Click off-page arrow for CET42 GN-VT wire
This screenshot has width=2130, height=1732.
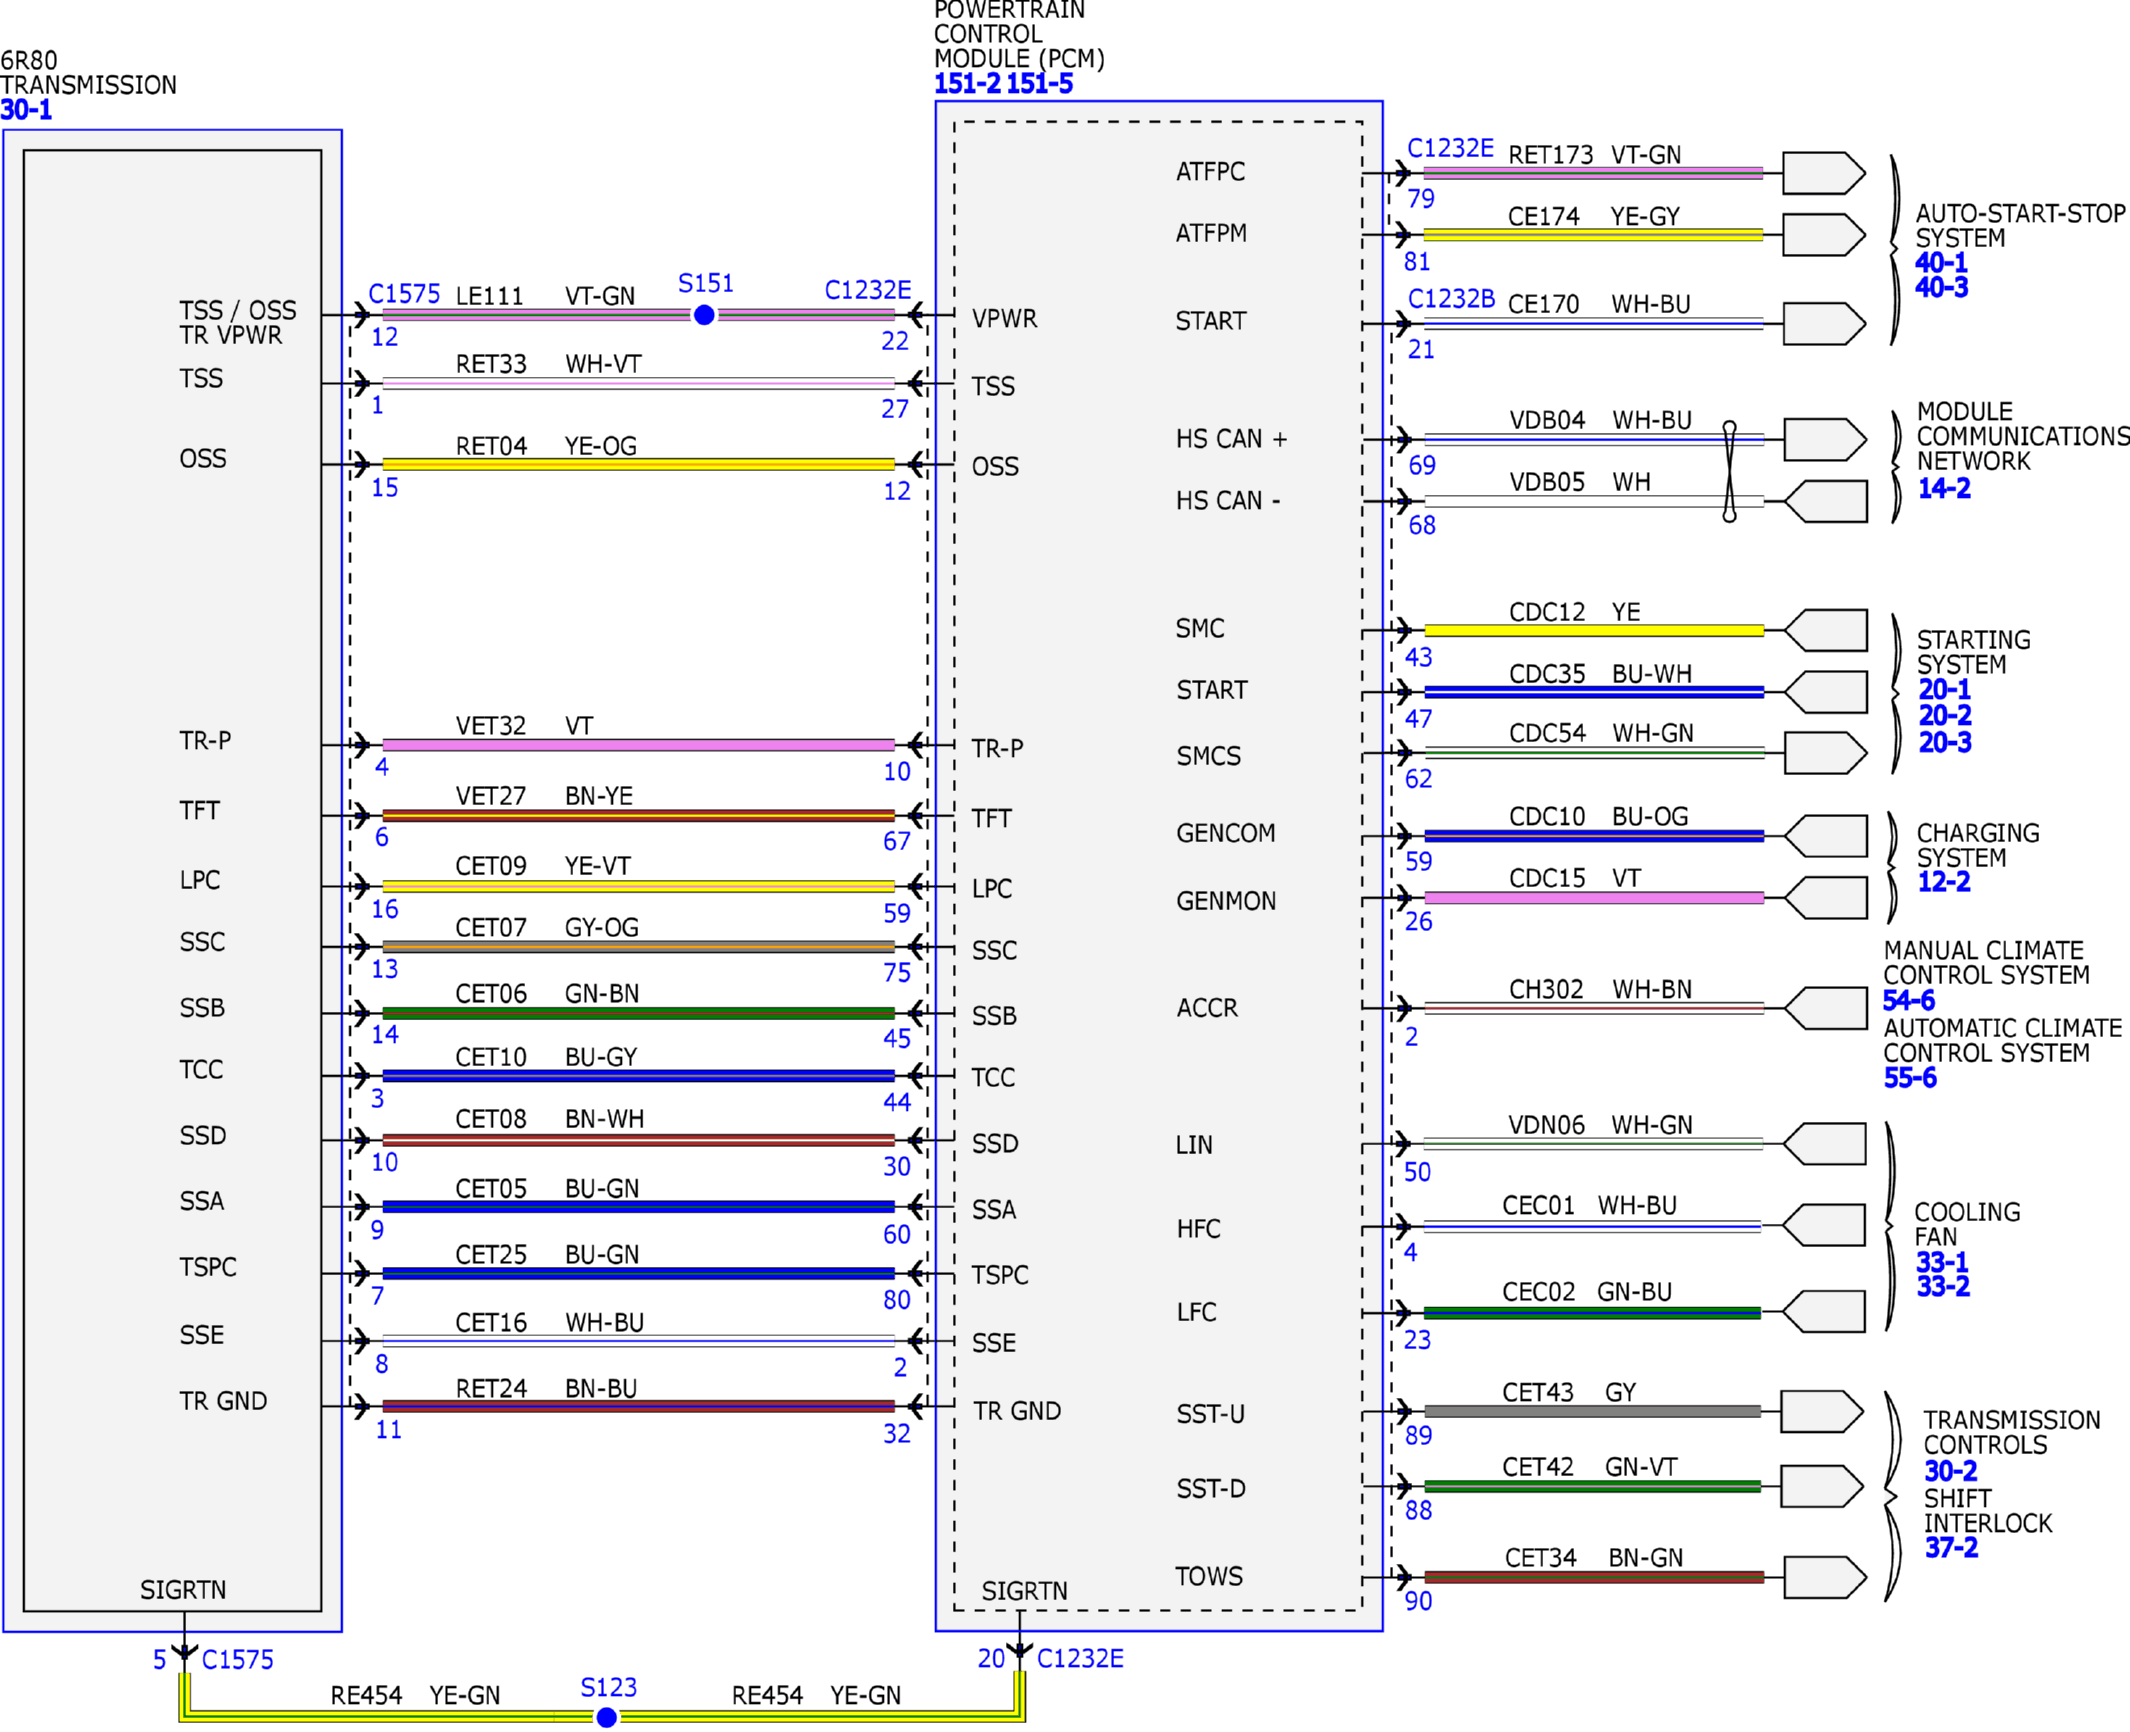point(1822,1487)
